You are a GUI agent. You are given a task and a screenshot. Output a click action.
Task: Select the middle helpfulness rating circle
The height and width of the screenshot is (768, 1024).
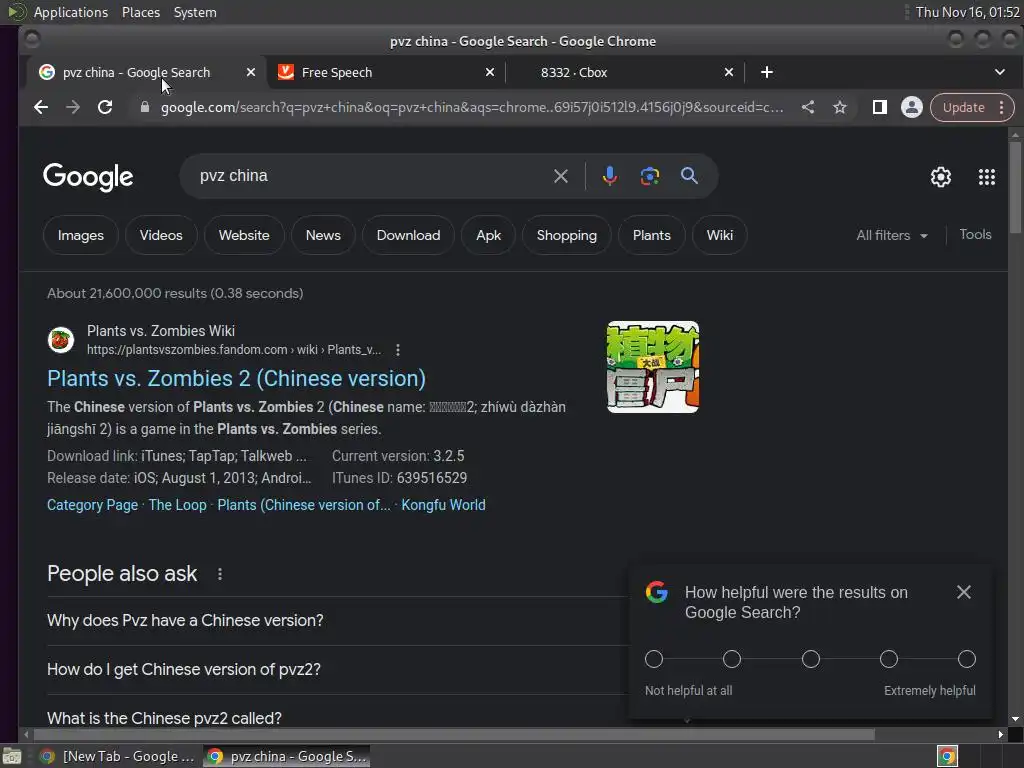810,659
